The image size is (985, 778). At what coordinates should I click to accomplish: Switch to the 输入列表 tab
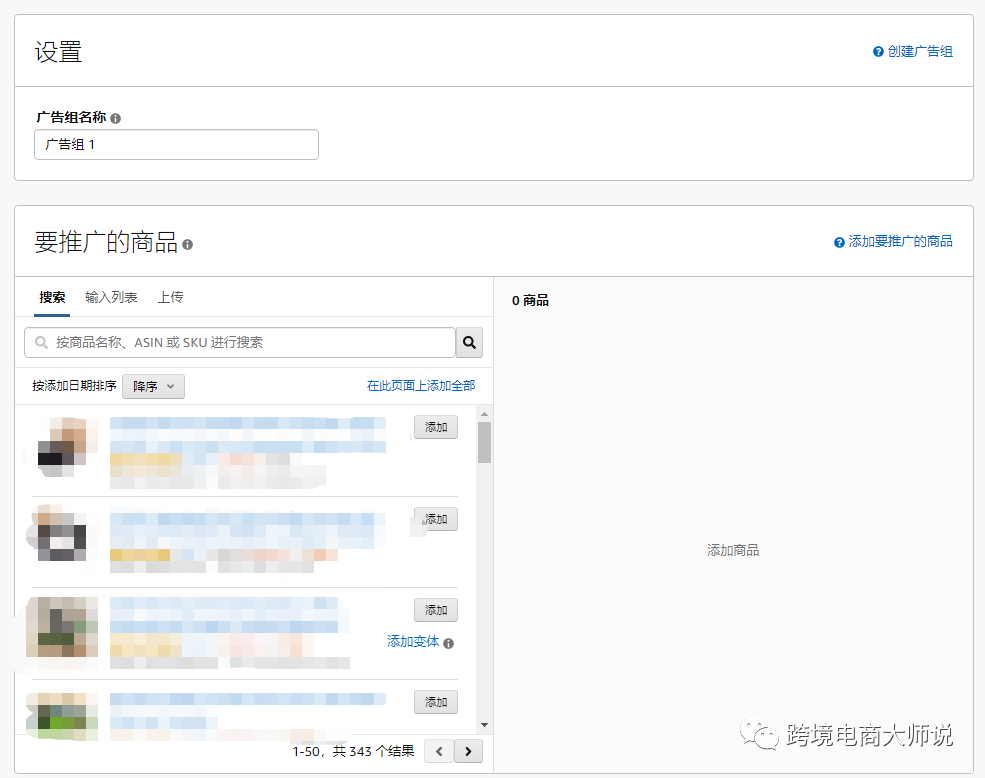pyautogui.click(x=111, y=297)
